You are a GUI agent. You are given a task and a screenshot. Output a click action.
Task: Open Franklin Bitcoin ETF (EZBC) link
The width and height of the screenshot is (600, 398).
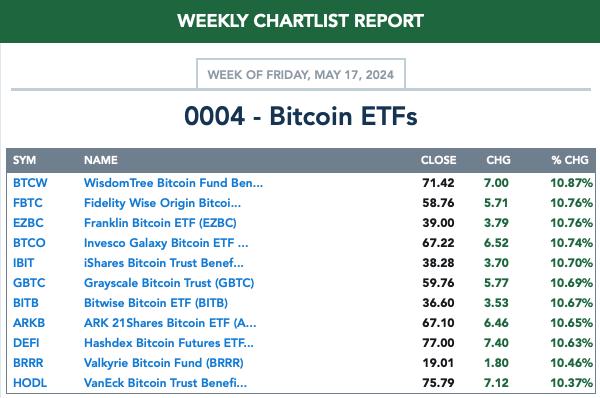pos(160,223)
